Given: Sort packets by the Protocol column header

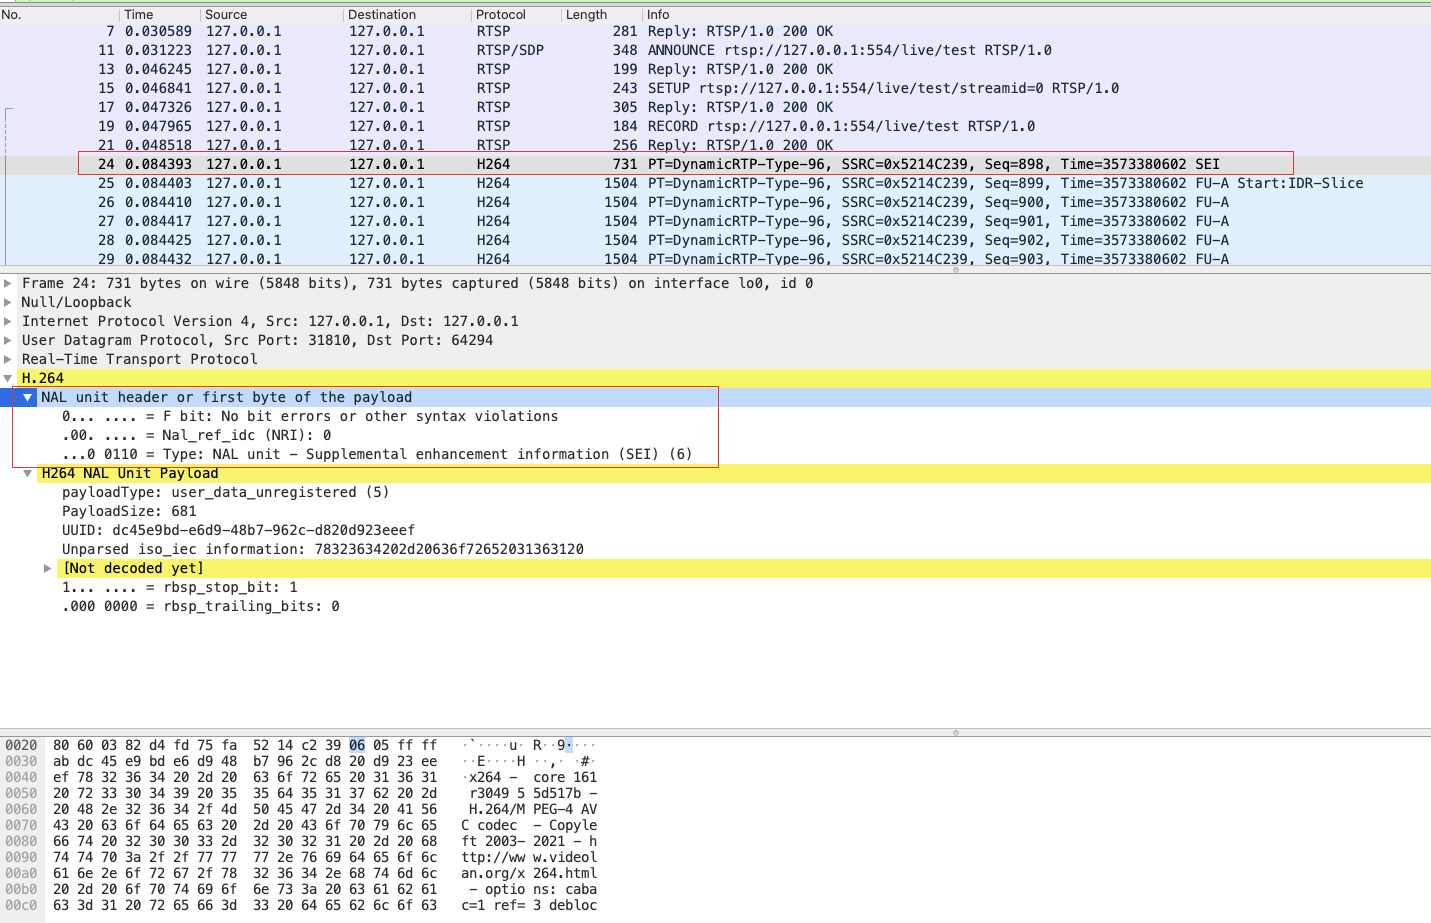Looking at the screenshot, I should 516,15.
